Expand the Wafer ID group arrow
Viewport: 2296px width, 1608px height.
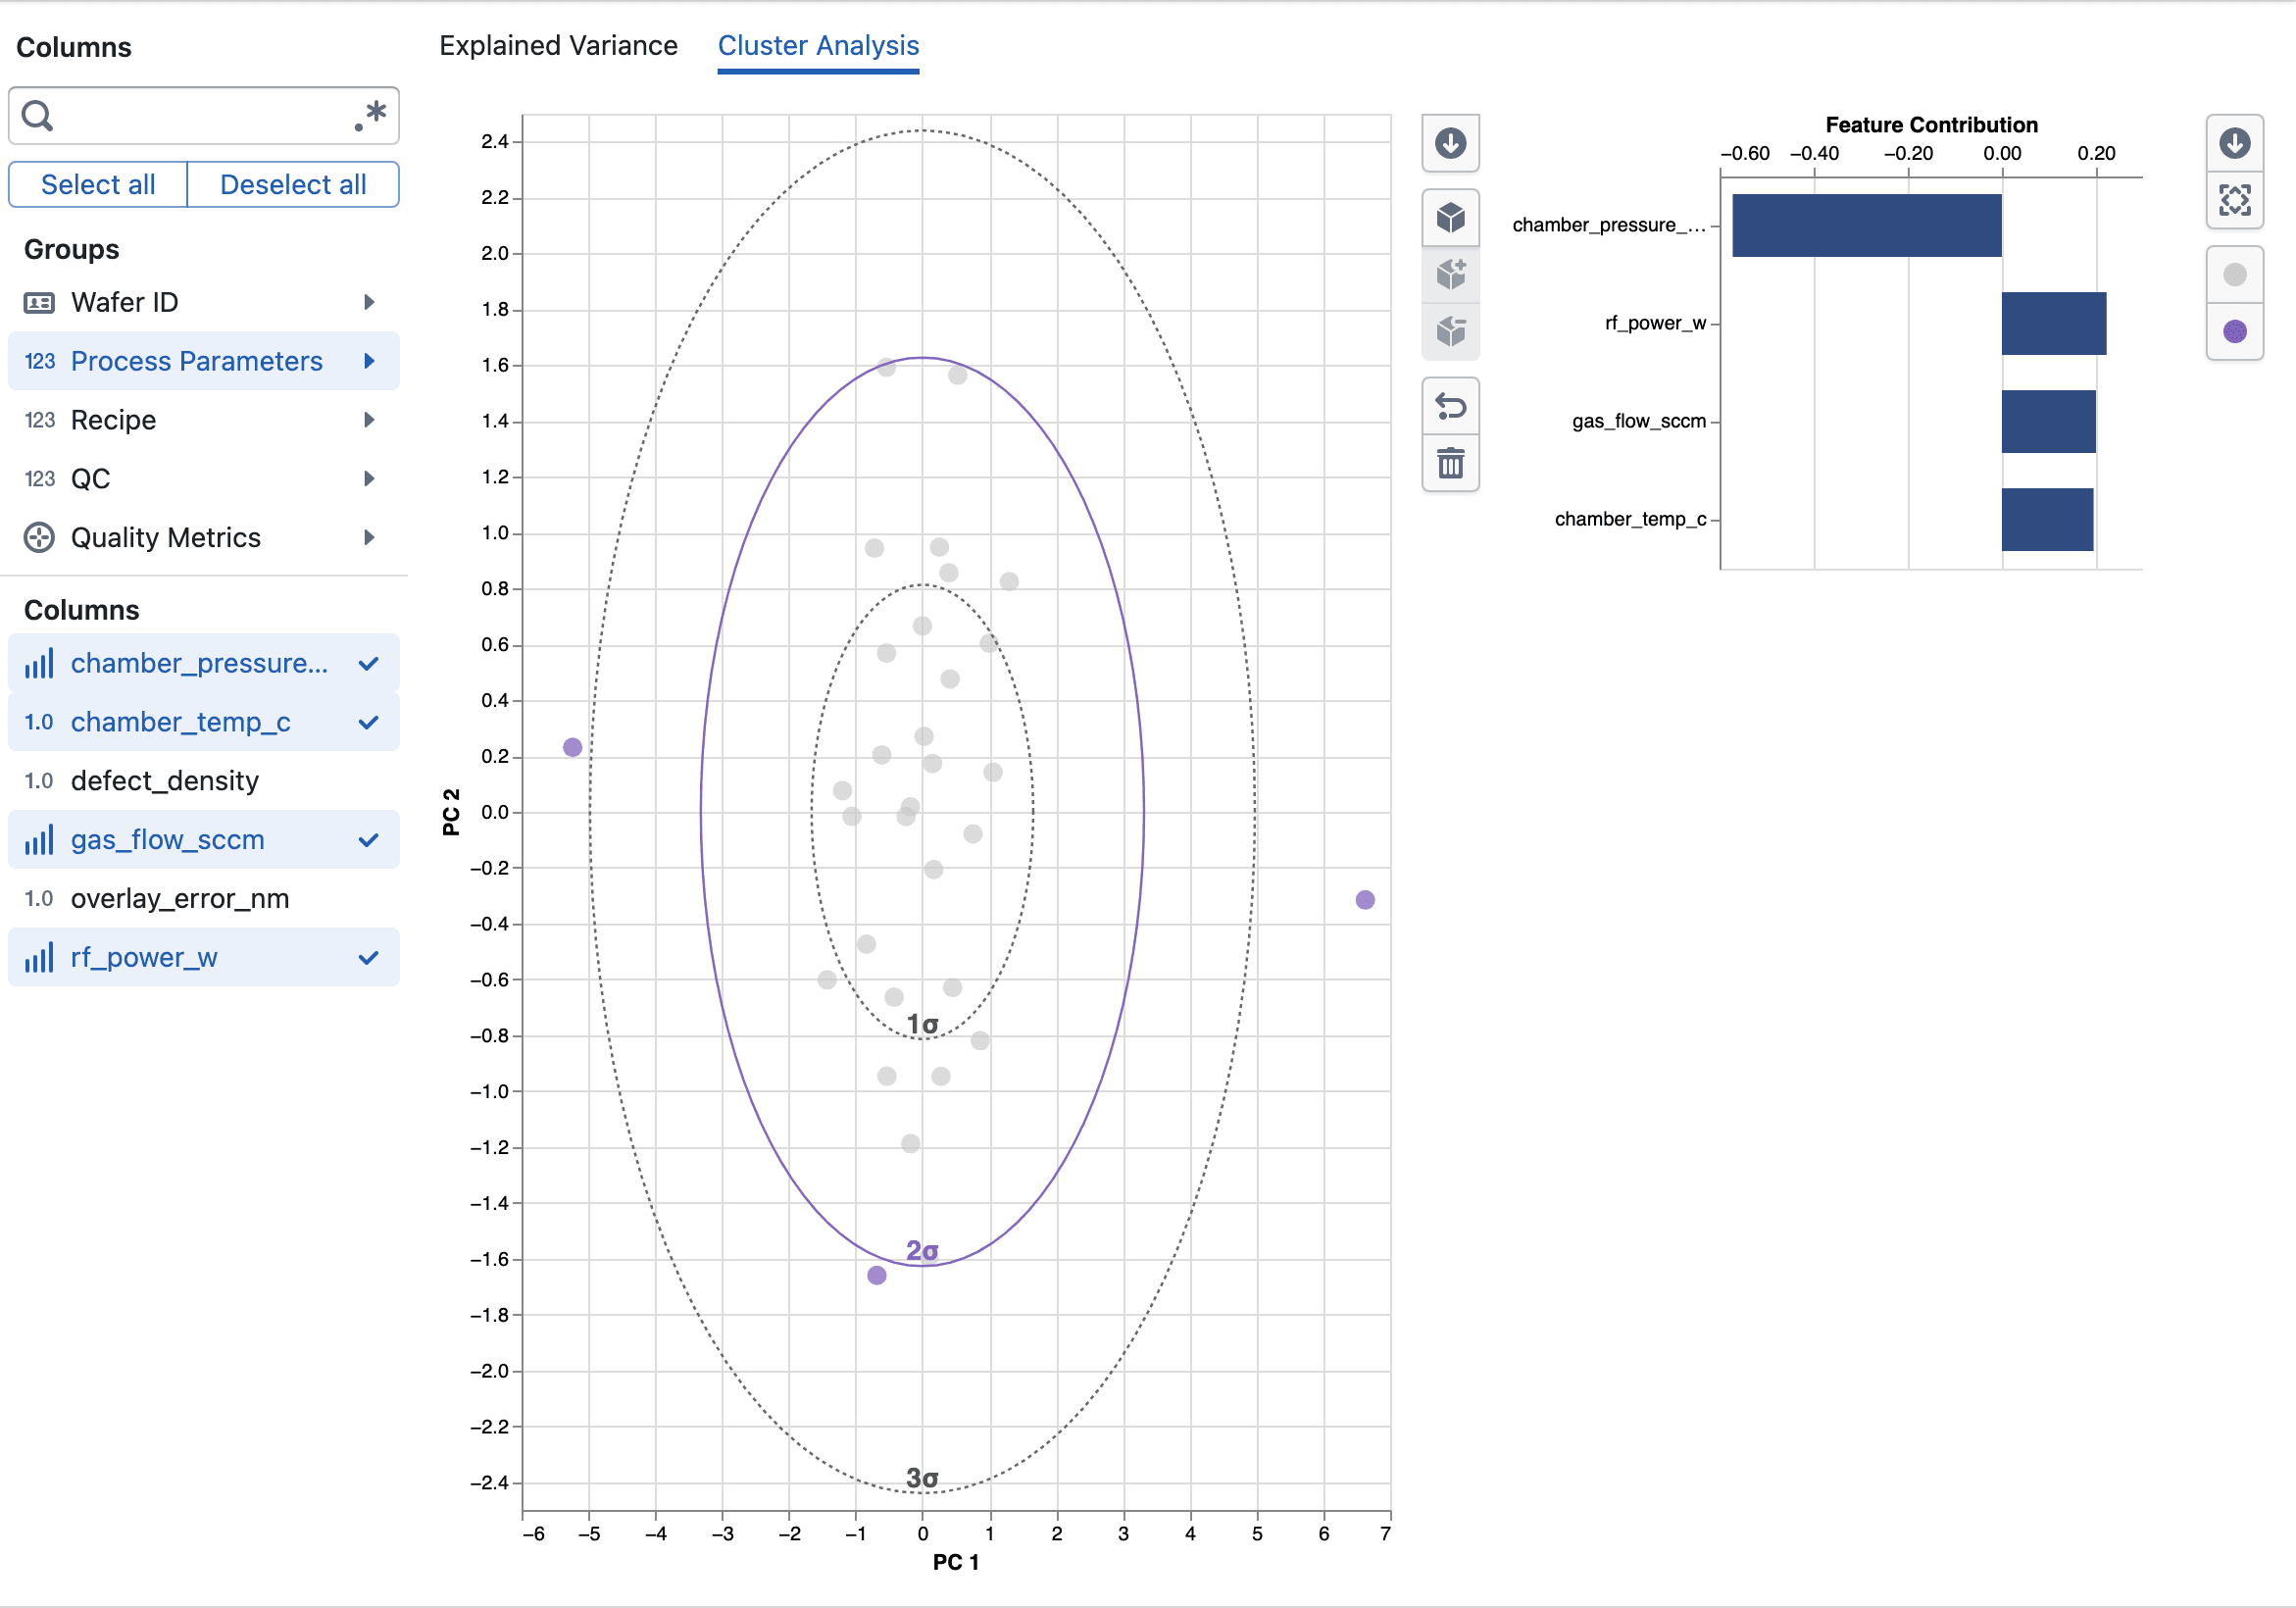(369, 302)
